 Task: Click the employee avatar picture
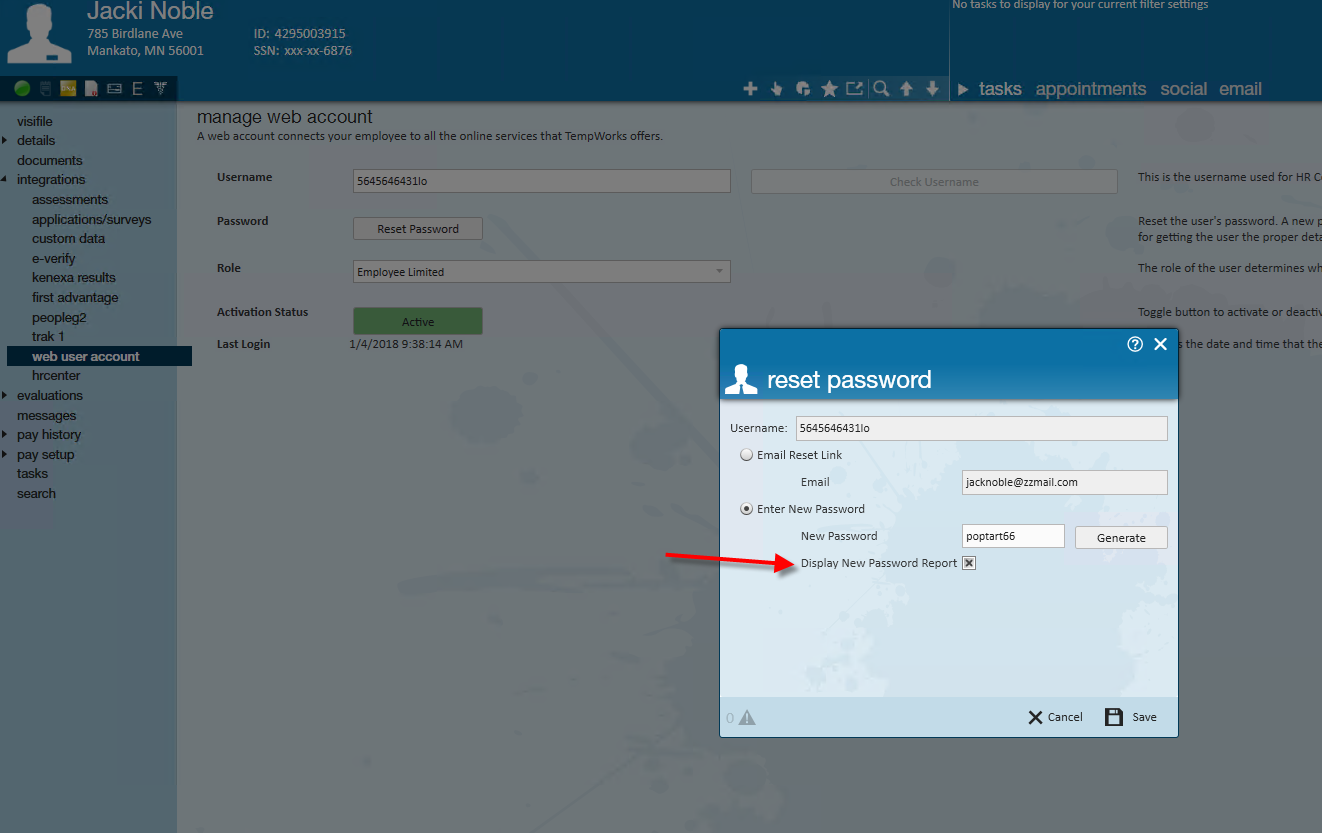[39, 34]
